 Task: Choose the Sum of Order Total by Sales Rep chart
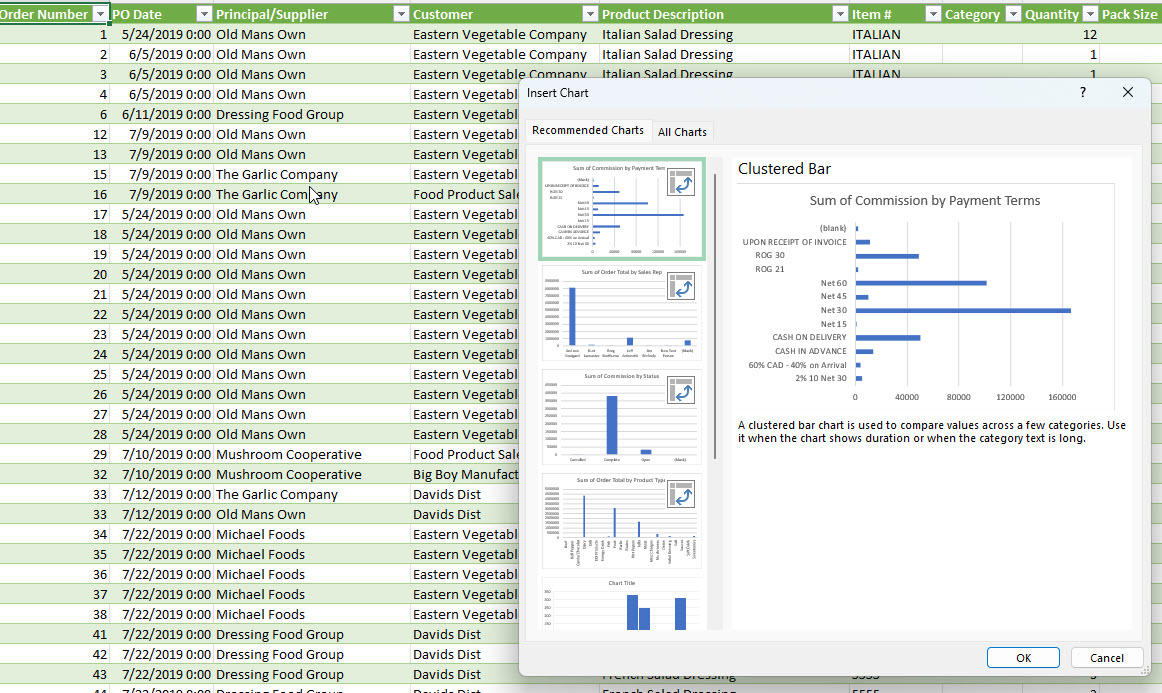point(621,313)
